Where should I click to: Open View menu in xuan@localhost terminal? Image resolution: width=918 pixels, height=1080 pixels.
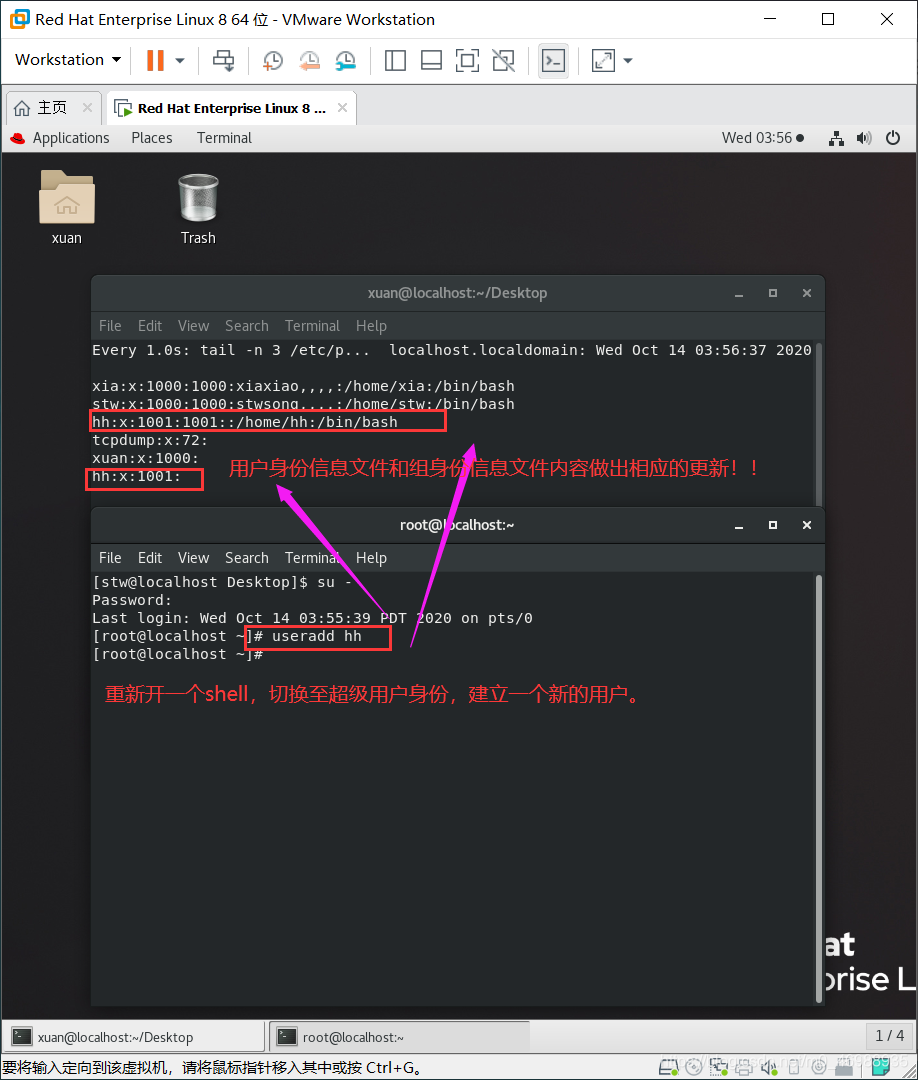194,326
